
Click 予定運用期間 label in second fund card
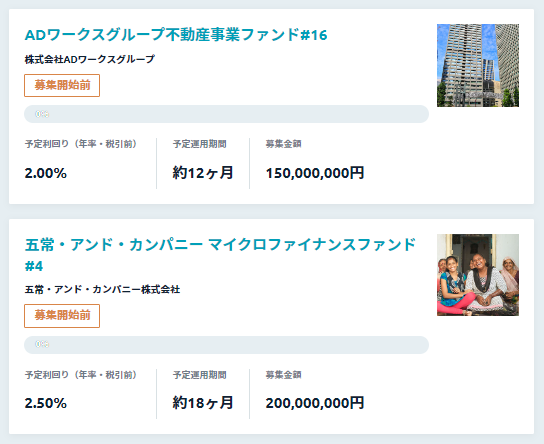pos(199,375)
